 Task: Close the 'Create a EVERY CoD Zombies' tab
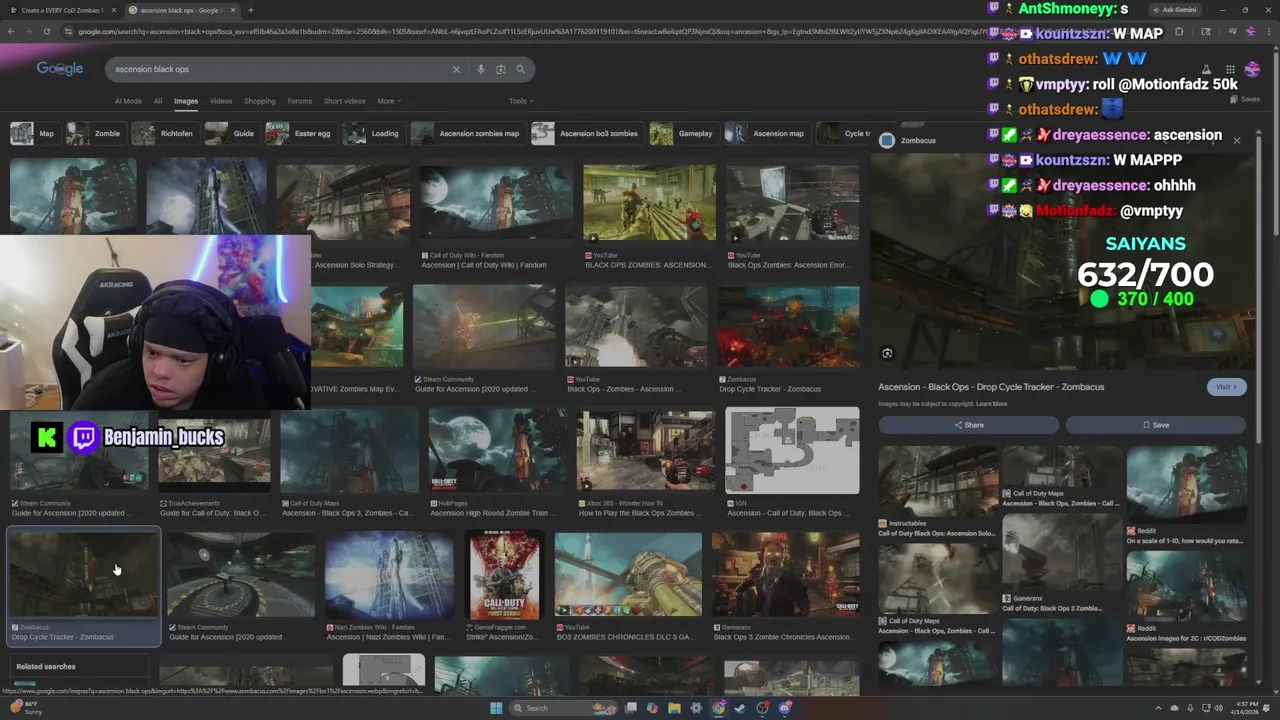tap(112, 10)
